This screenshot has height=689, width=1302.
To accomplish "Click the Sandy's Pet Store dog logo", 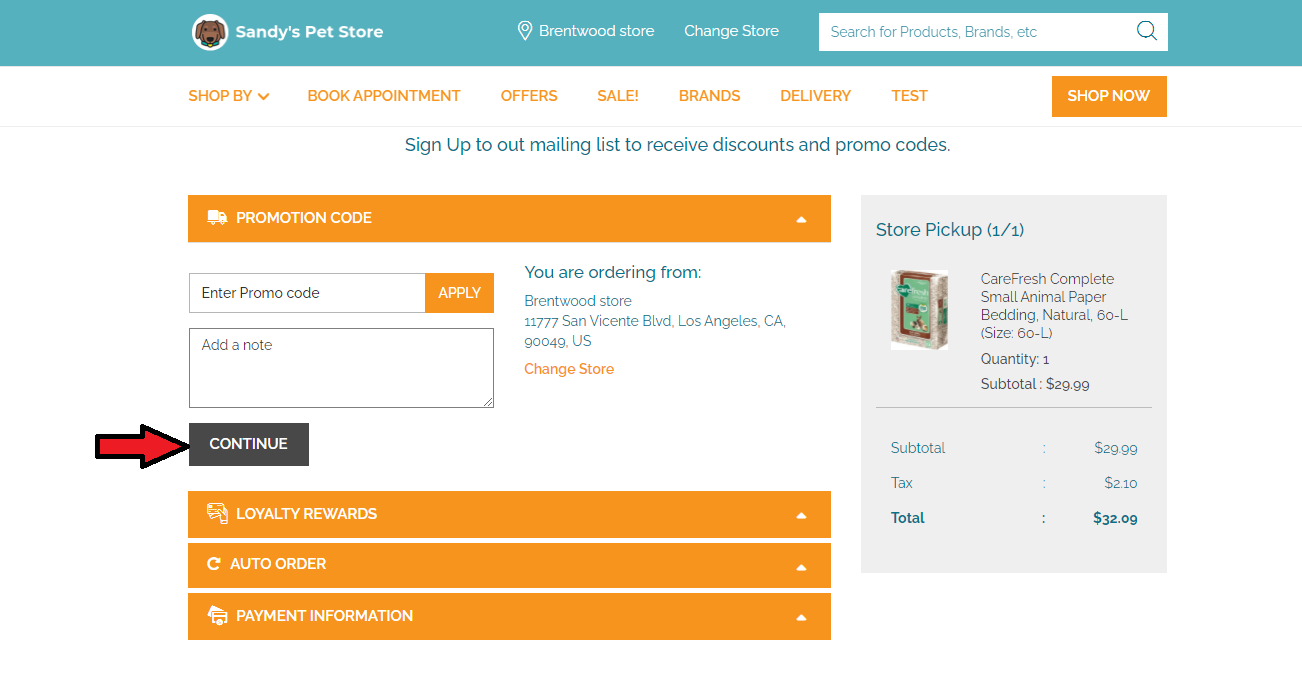I will (x=210, y=32).
